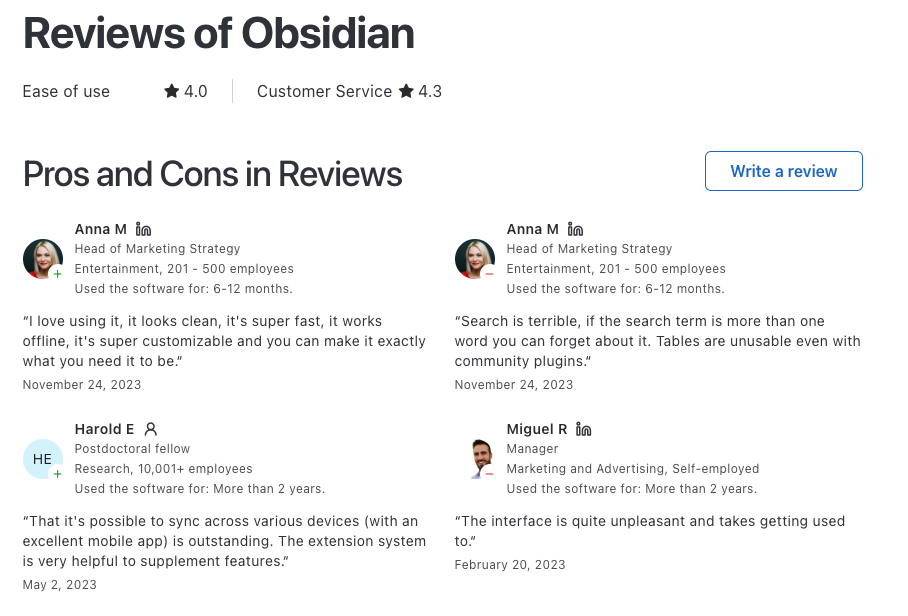Image resolution: width=908 pixels, height=616 pixels.
Task: Click the LinkedIn icon by Anna M's cons review
Action: point(575,229)
